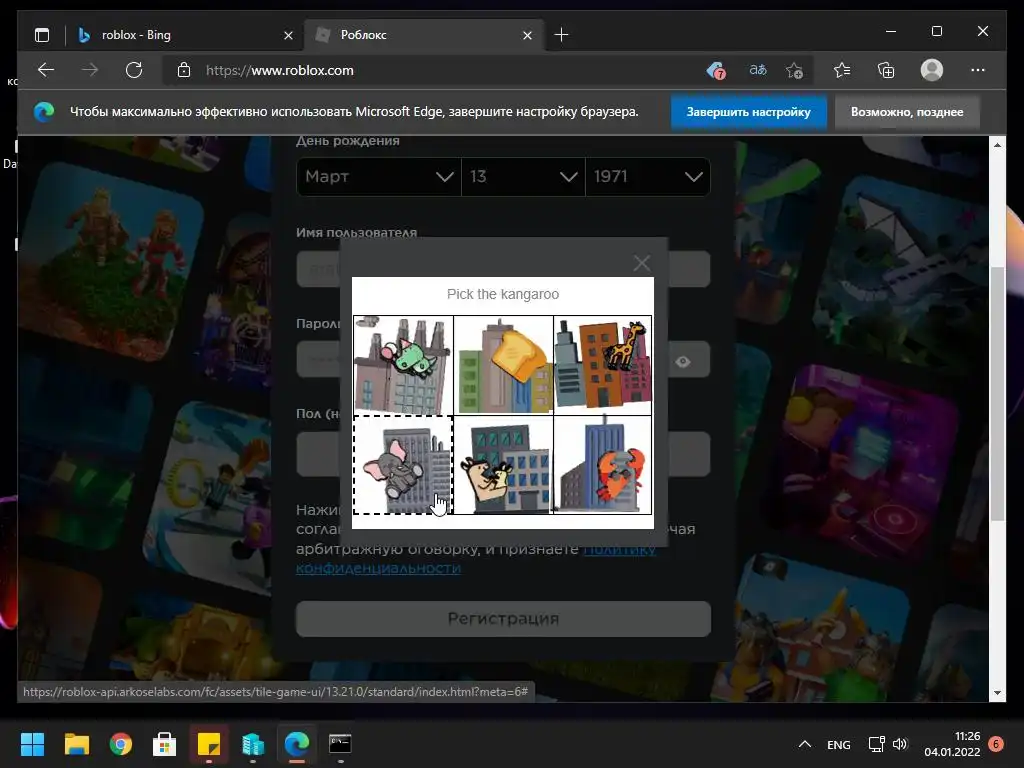Open a new browser tab
The width and height of the screenshot is (1024, 768).
(x=561, y=35)
